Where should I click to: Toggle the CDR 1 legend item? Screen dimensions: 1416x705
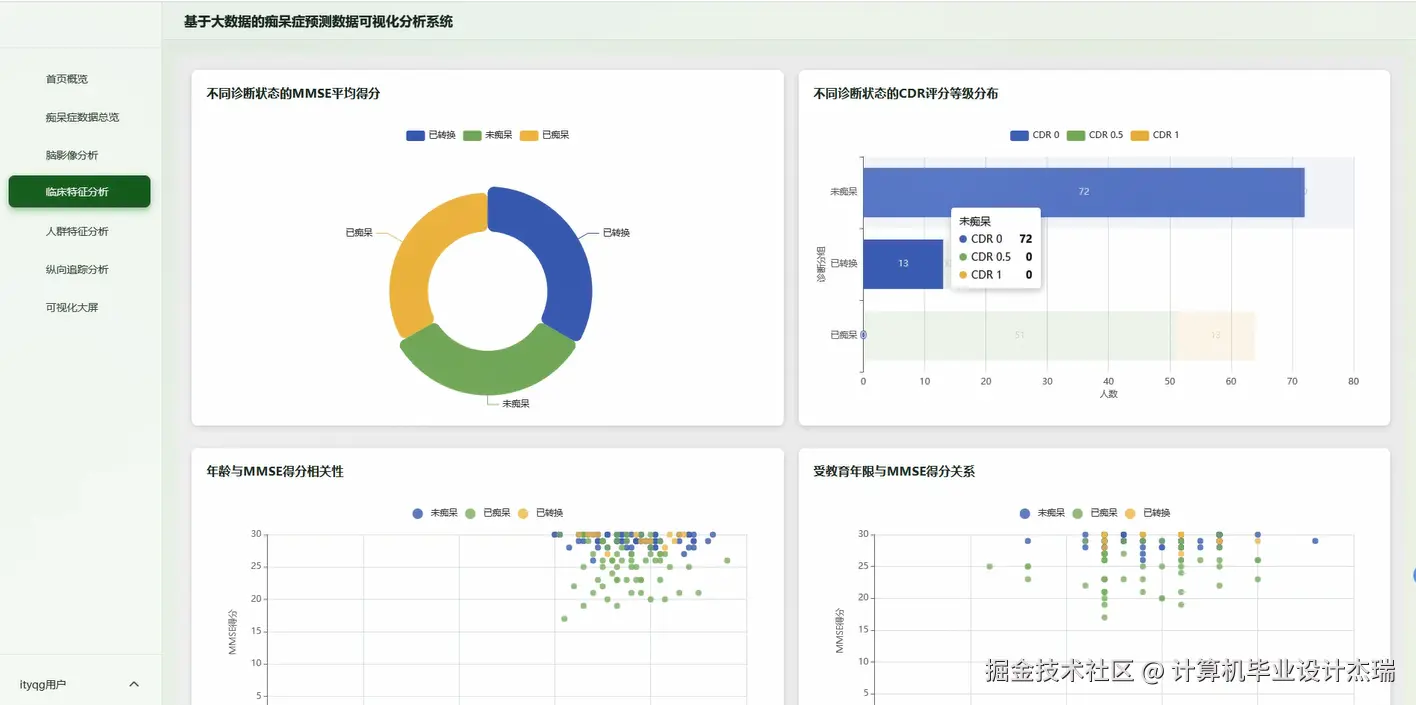(x=1155, y=135)
